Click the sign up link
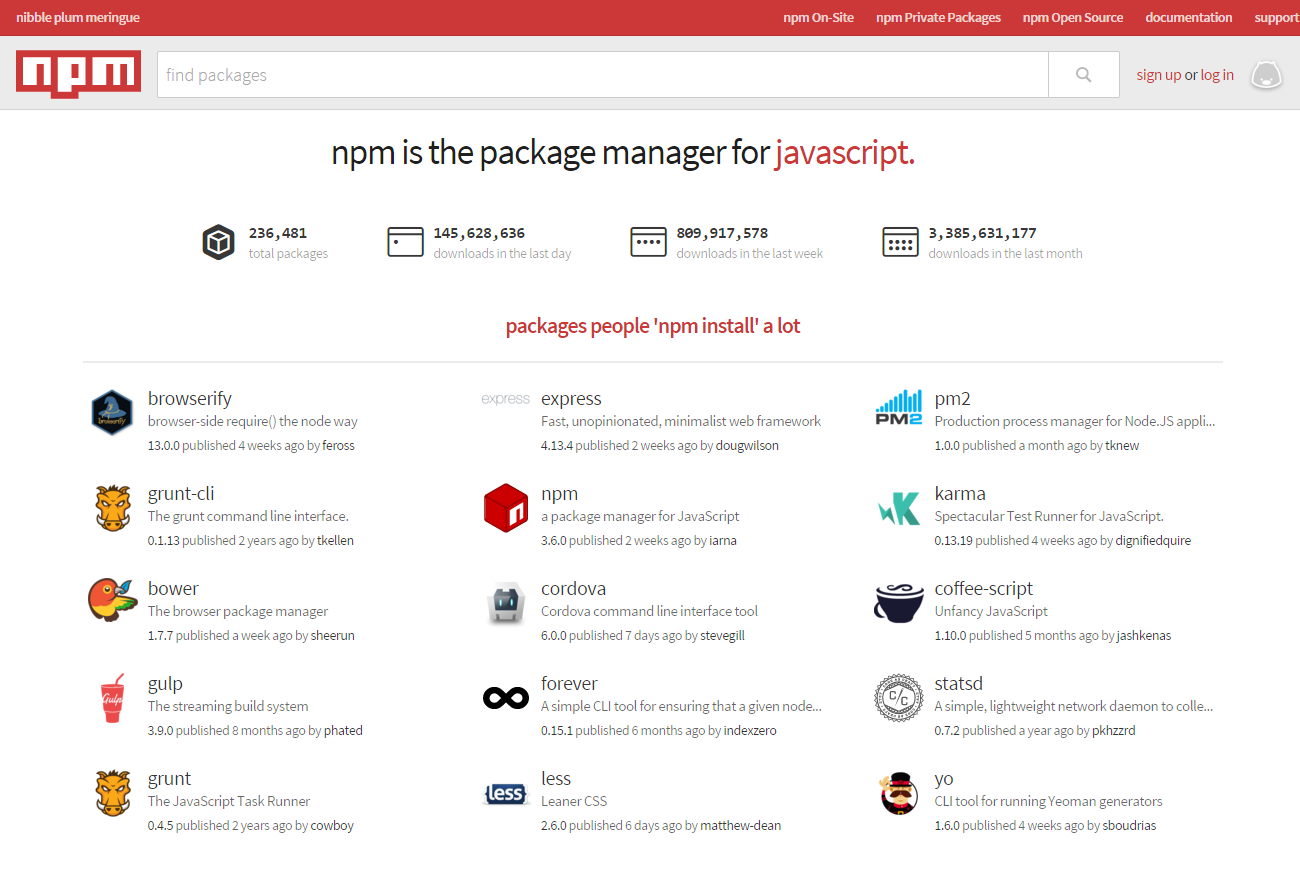Screen dimensions: 1300x869 [x=1158, y=75]
